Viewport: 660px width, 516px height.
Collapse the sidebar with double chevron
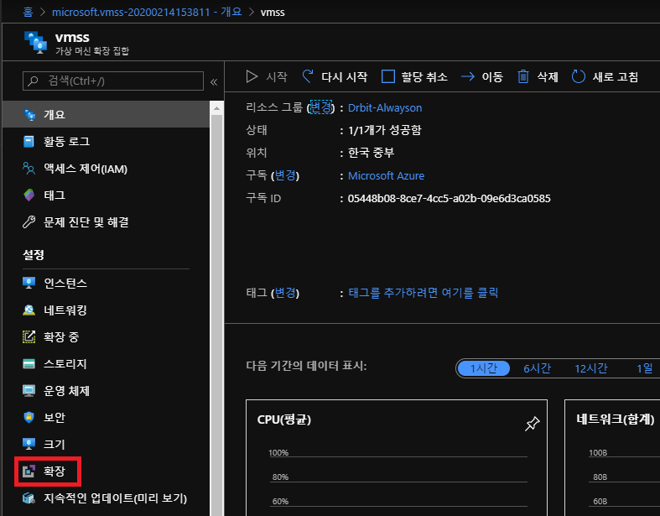click(214, 82)
